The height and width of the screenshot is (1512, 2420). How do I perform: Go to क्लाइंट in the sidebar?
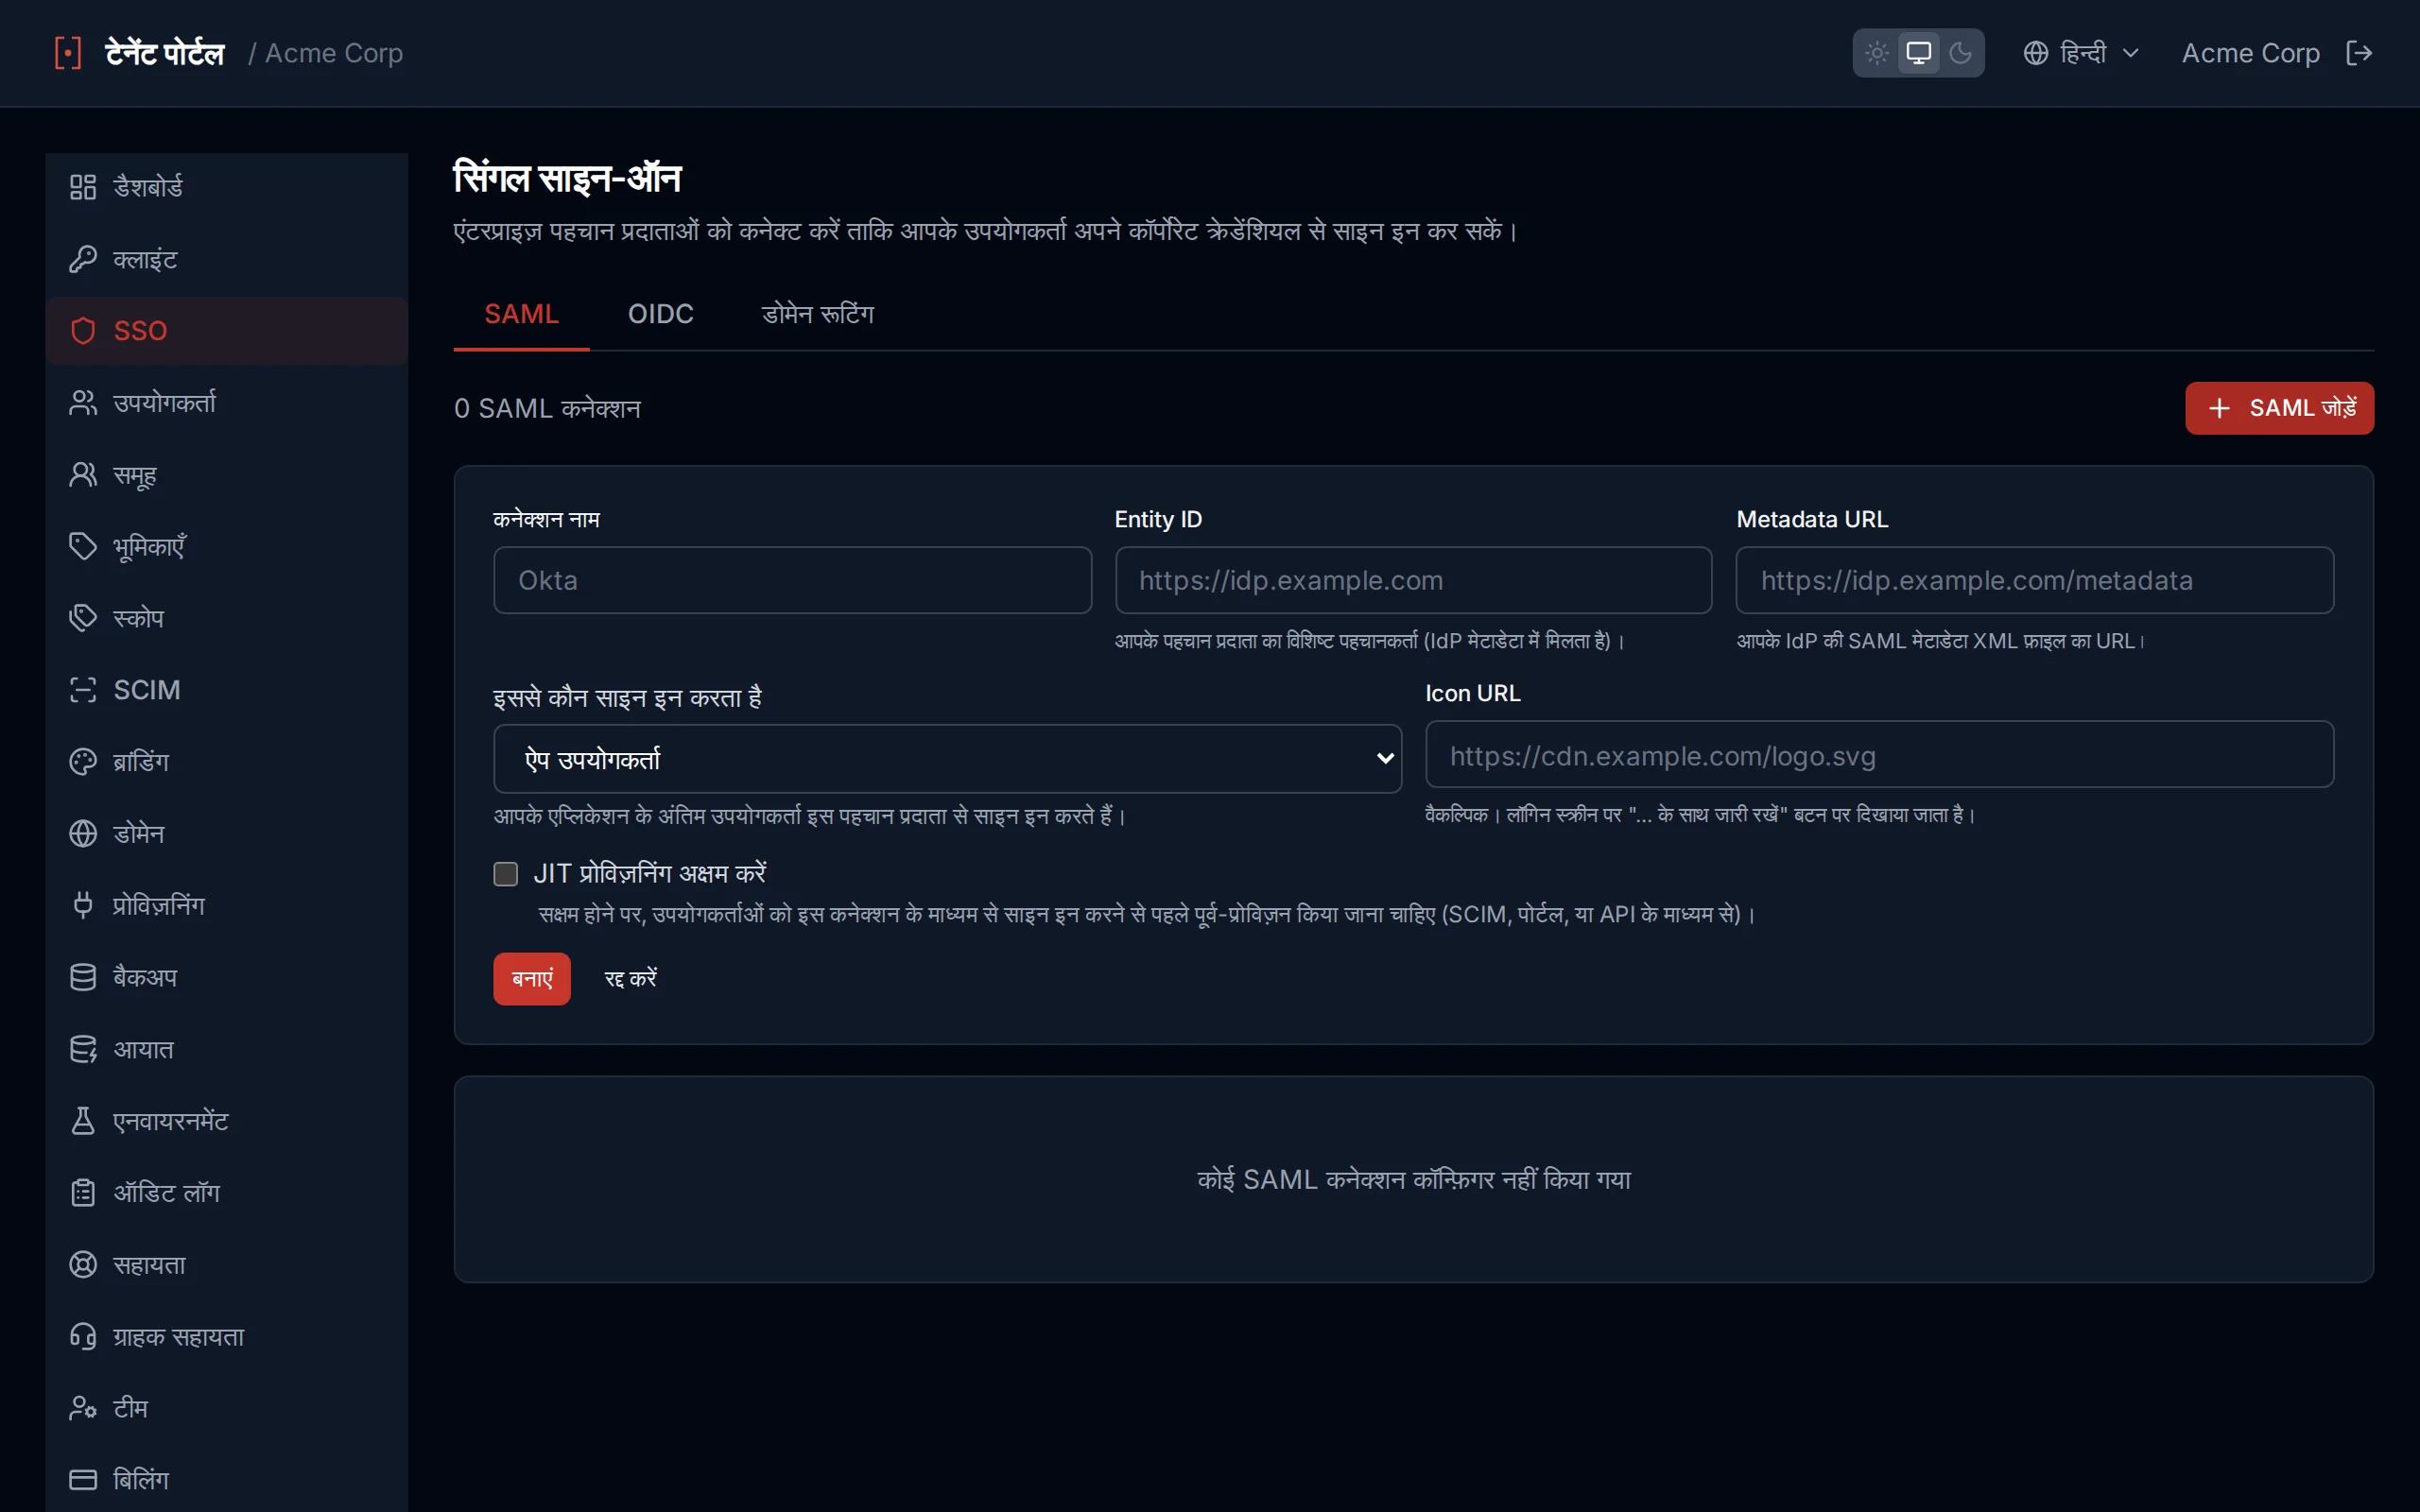pyautogui.click(x=227, y=259)
